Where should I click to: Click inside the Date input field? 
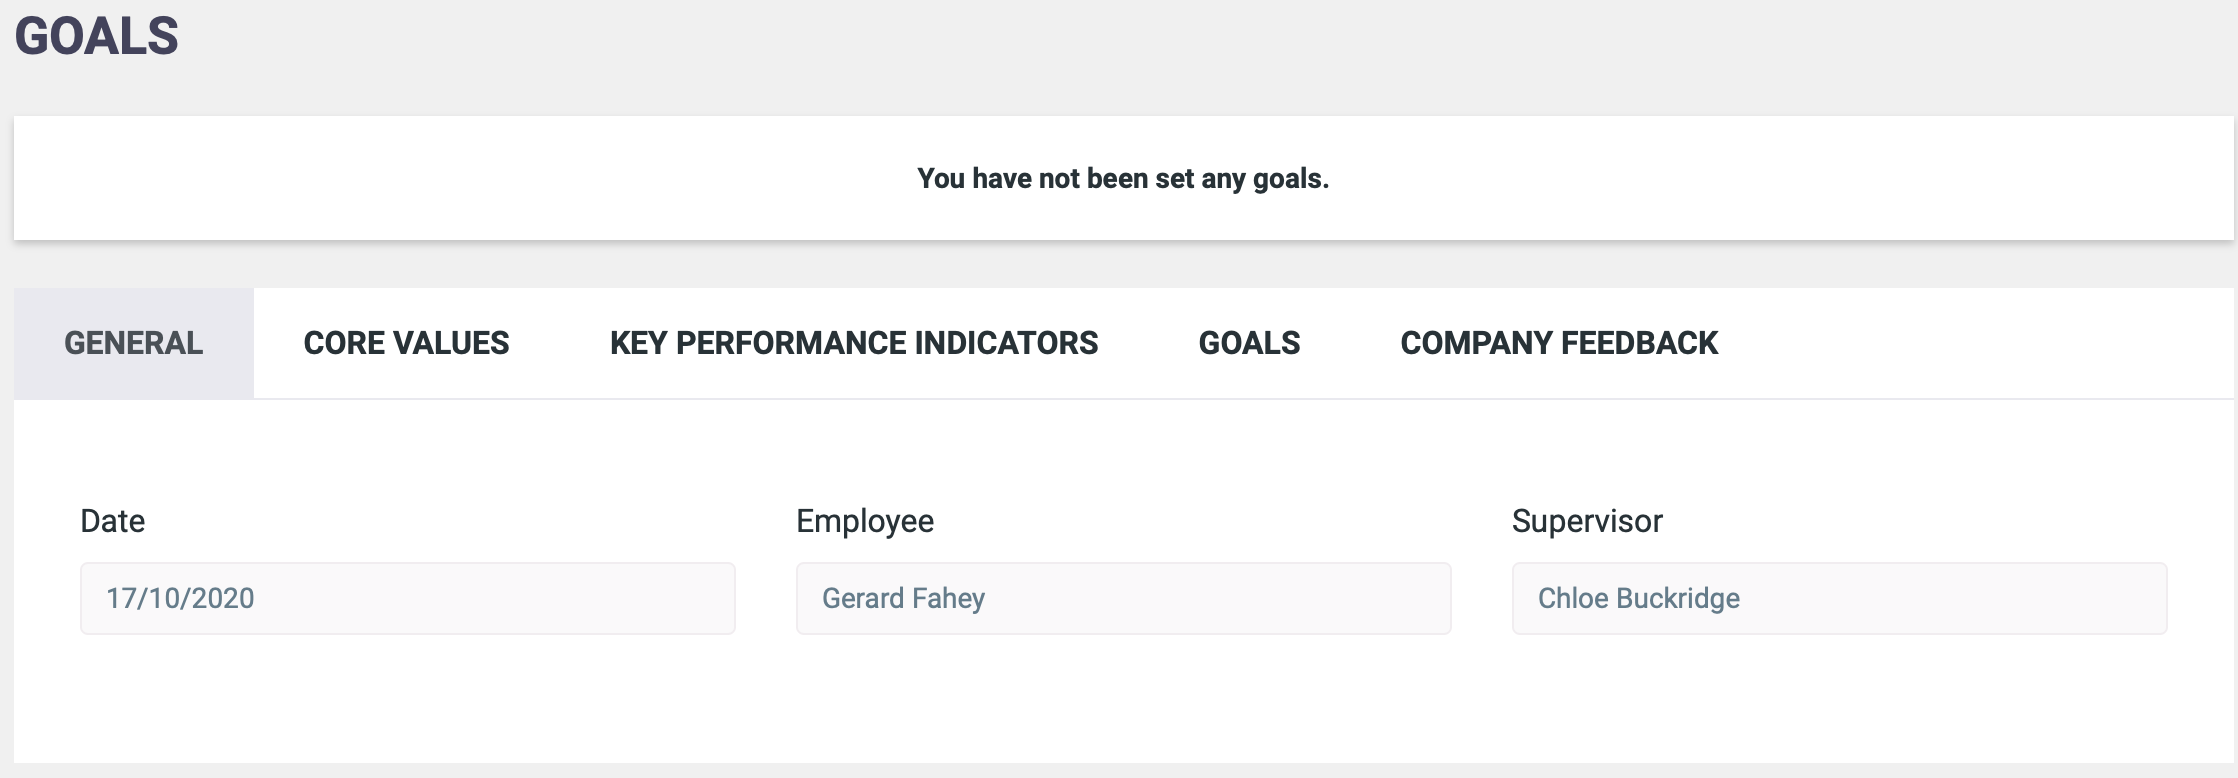(x=408, y=598)
